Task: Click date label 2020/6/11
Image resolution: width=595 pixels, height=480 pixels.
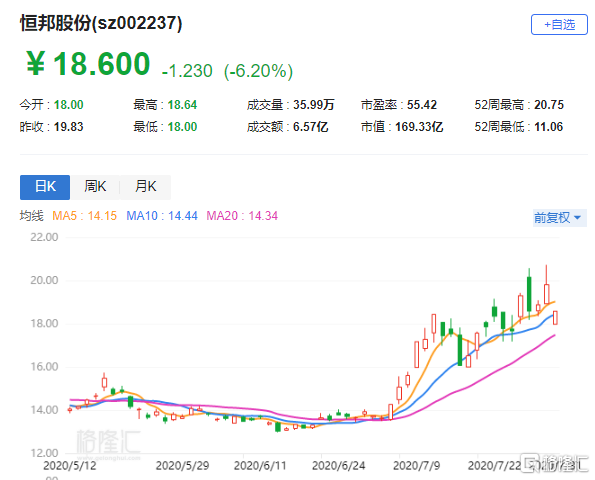Action: (260, 466)
